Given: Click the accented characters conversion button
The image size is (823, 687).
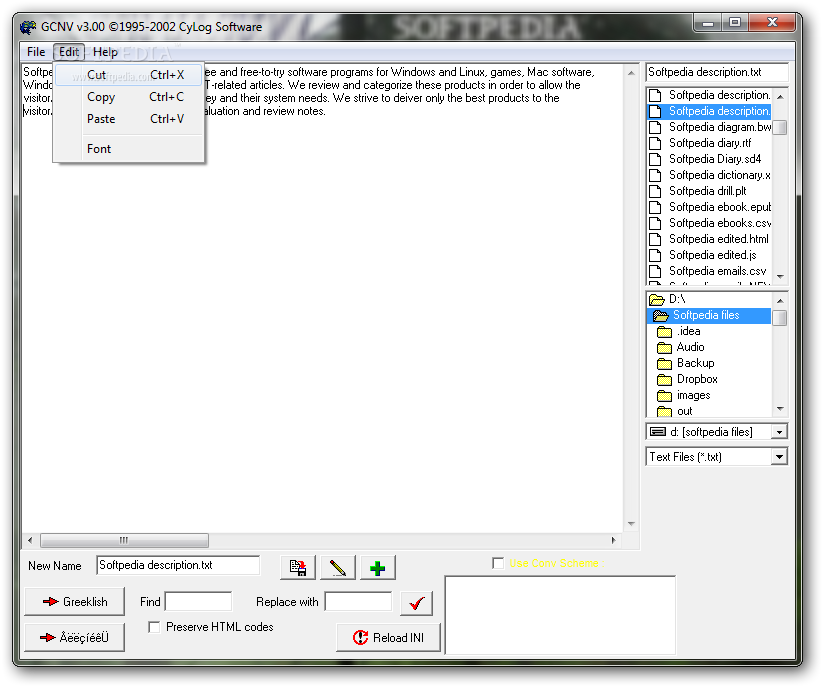Looking at the screenshot, I should [x=75, y=638].
